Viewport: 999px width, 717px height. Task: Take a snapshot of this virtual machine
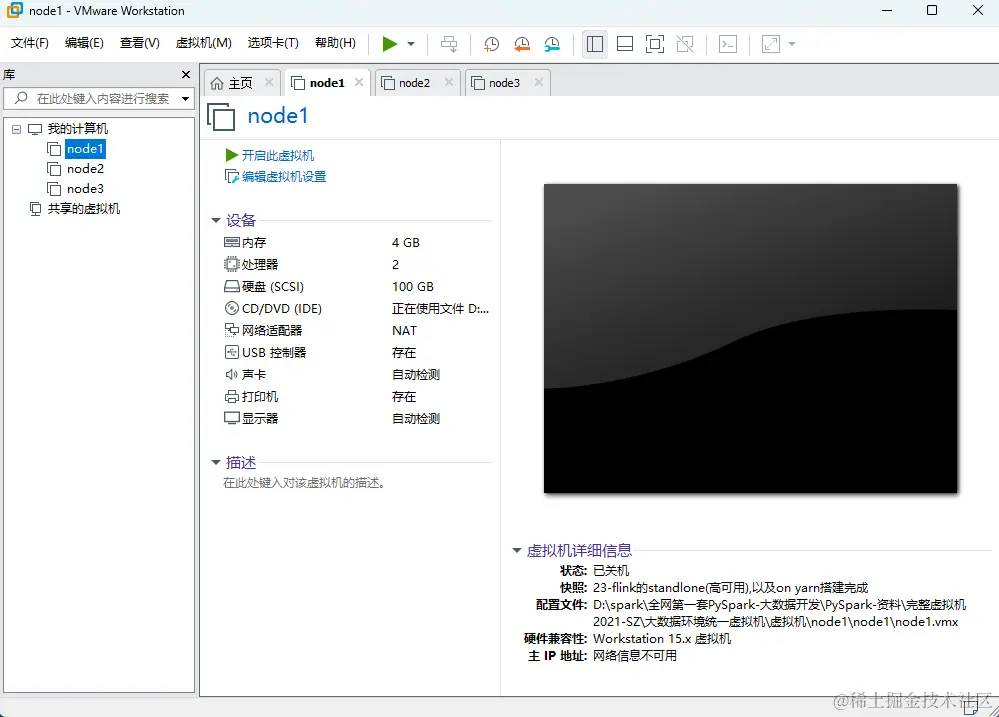pos(490,44)
